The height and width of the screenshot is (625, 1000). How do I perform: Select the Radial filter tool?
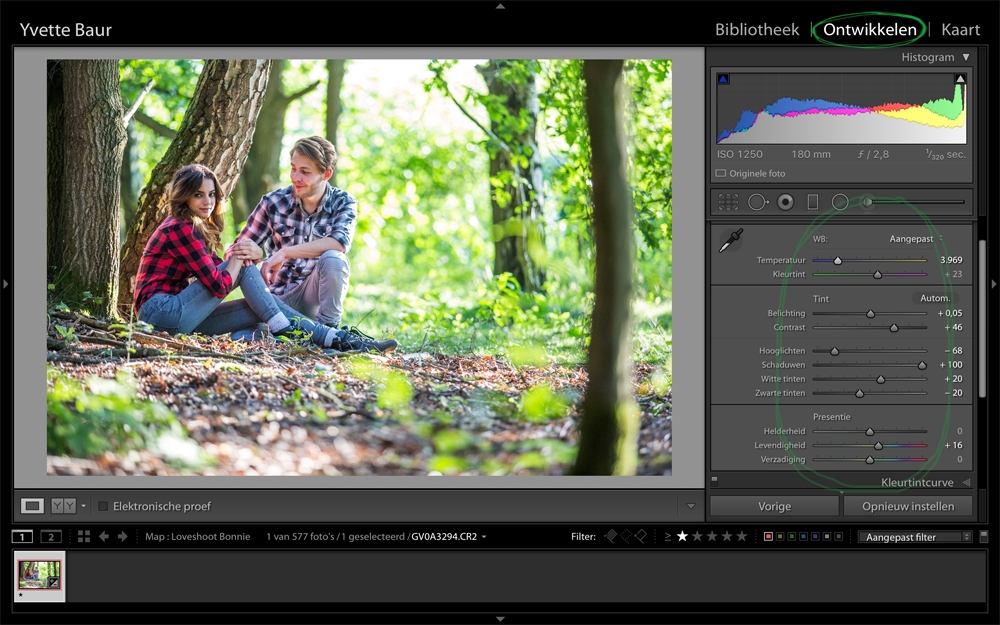coord(838,201)
